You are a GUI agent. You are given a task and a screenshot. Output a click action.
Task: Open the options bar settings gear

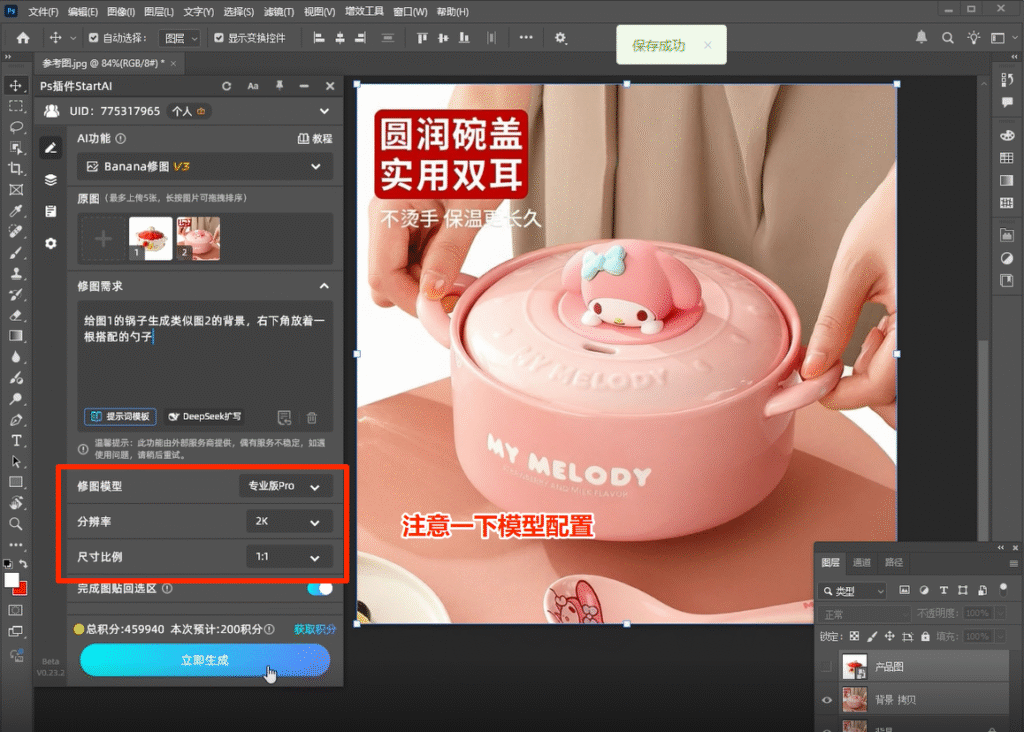pos(560,38)
